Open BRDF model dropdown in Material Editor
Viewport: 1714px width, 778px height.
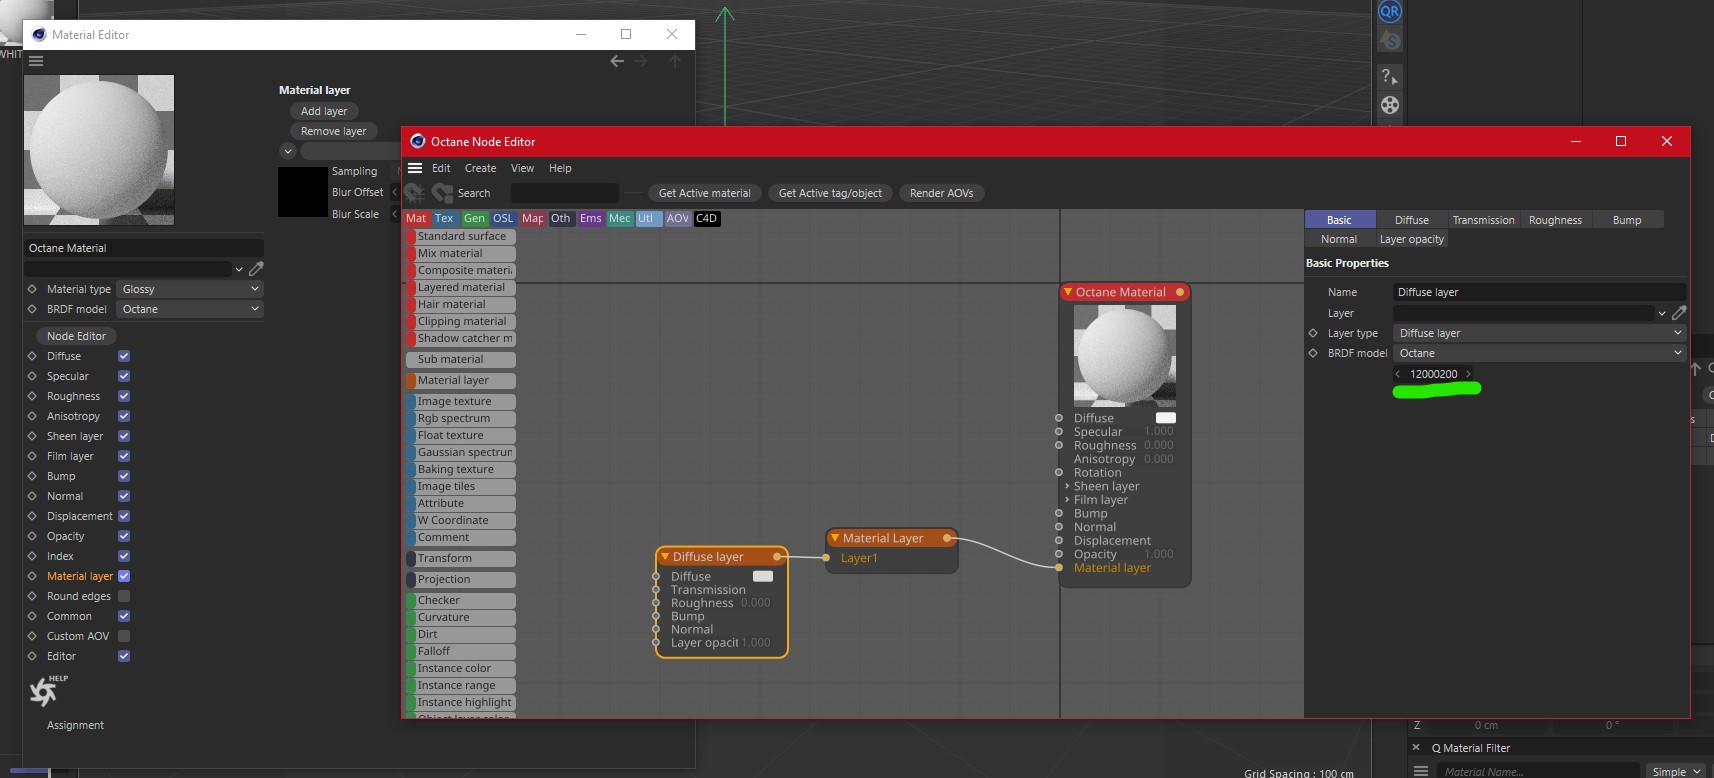pos(190,309)
